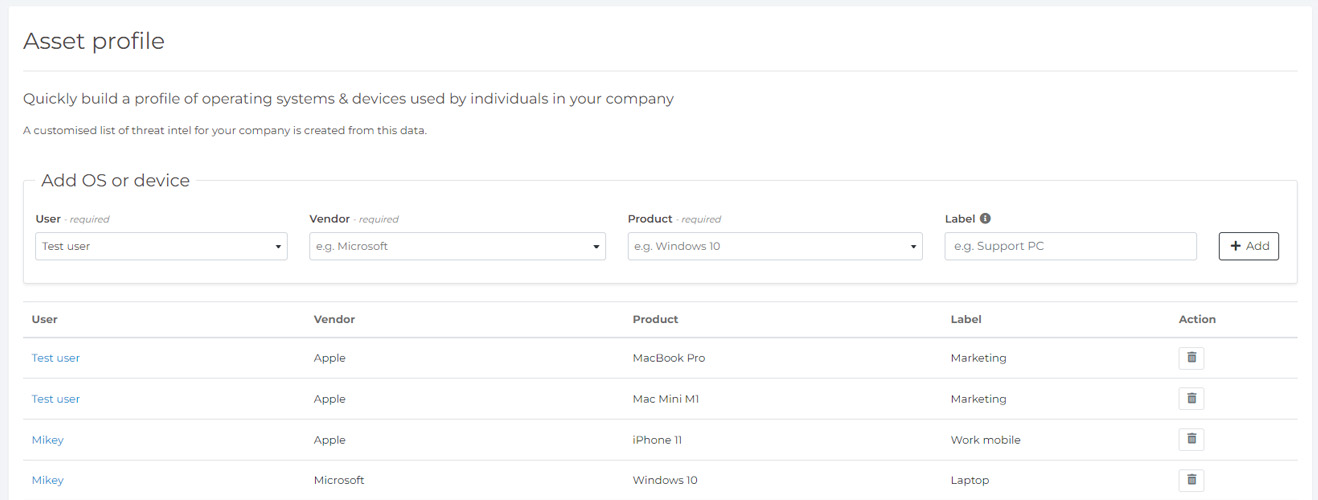Click the Label info icon
This screenshot has height=500, width=1318.
[985, 219]
